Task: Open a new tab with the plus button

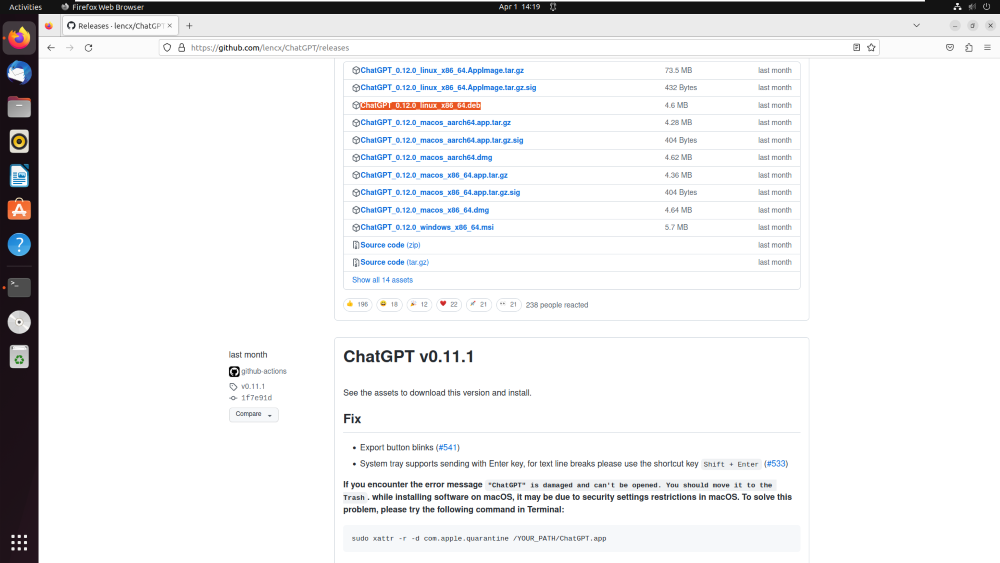Action: pyautogui.click(x=189, y=26)
